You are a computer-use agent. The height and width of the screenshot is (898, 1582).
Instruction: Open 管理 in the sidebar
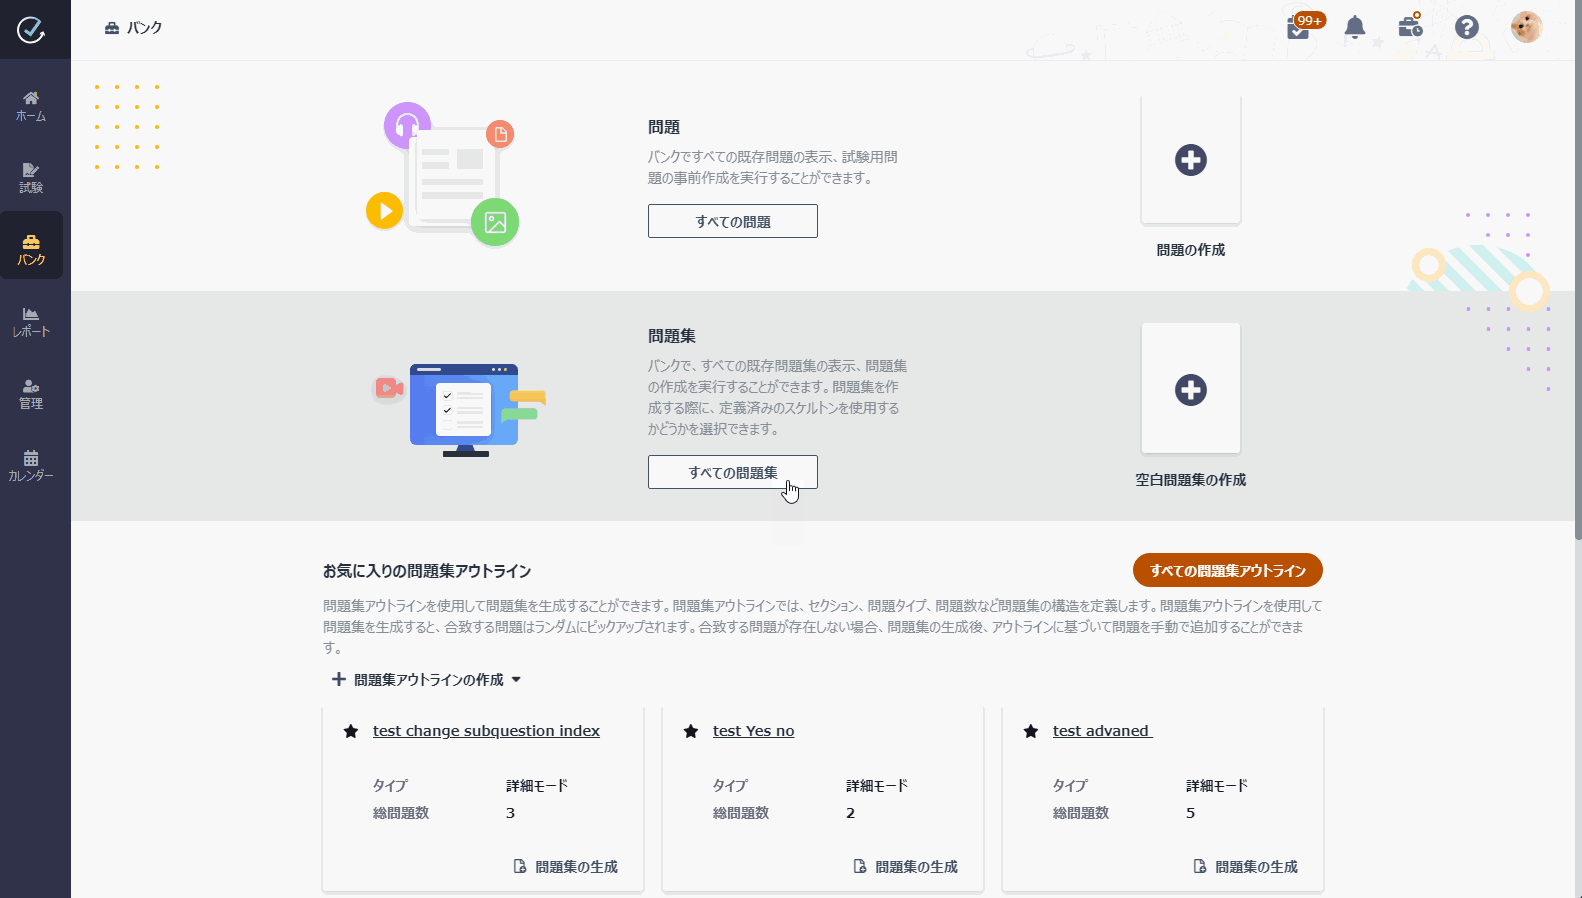coord(31,393)
